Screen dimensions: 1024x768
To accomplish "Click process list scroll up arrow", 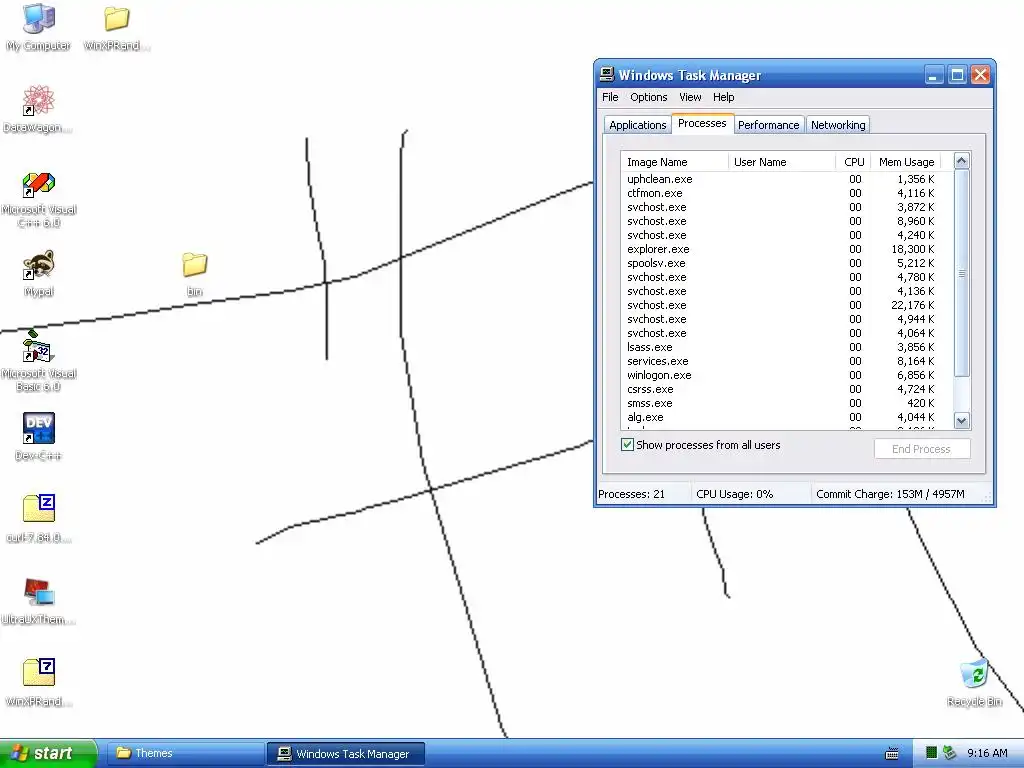I will click(961, 161).
